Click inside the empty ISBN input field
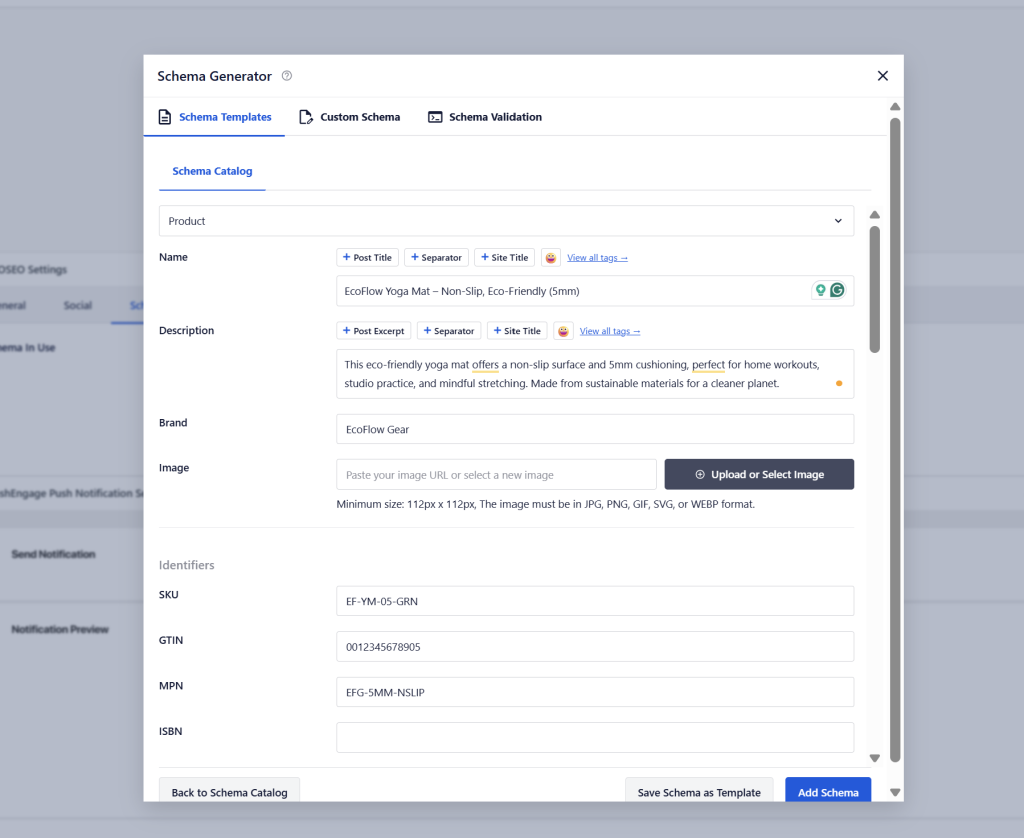Image resolution: width=1024 pixels, height=838 pixels. (594, 737)
